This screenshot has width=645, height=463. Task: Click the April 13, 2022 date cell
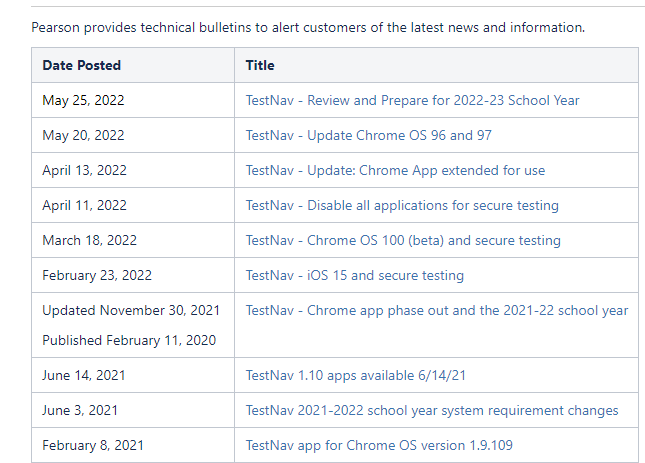point(85,170)
